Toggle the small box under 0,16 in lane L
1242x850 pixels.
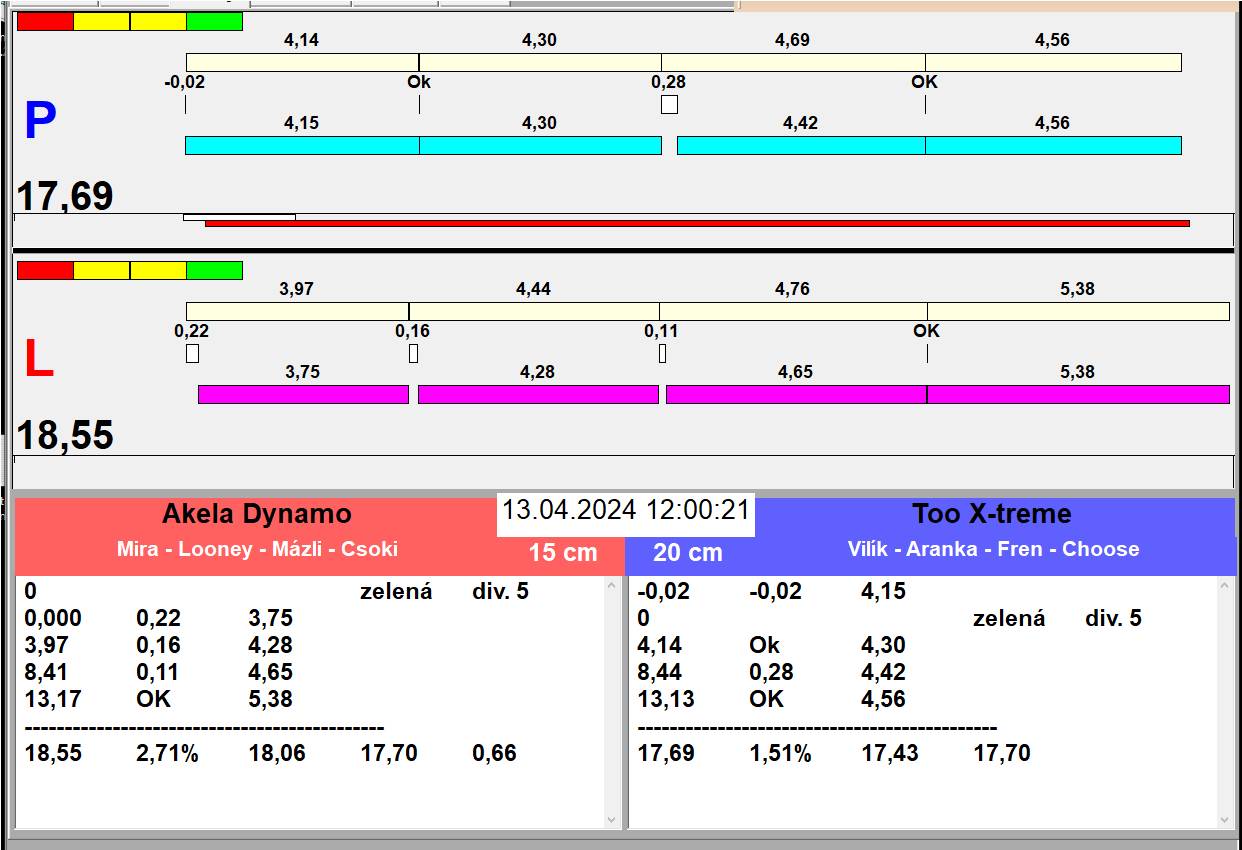click(x=413, y=353)
